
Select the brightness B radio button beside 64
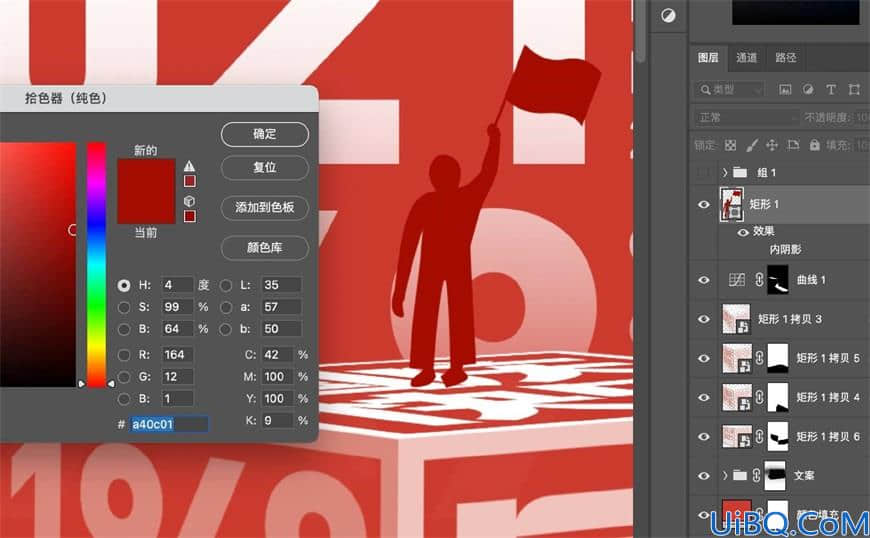[x=124, y=329]
